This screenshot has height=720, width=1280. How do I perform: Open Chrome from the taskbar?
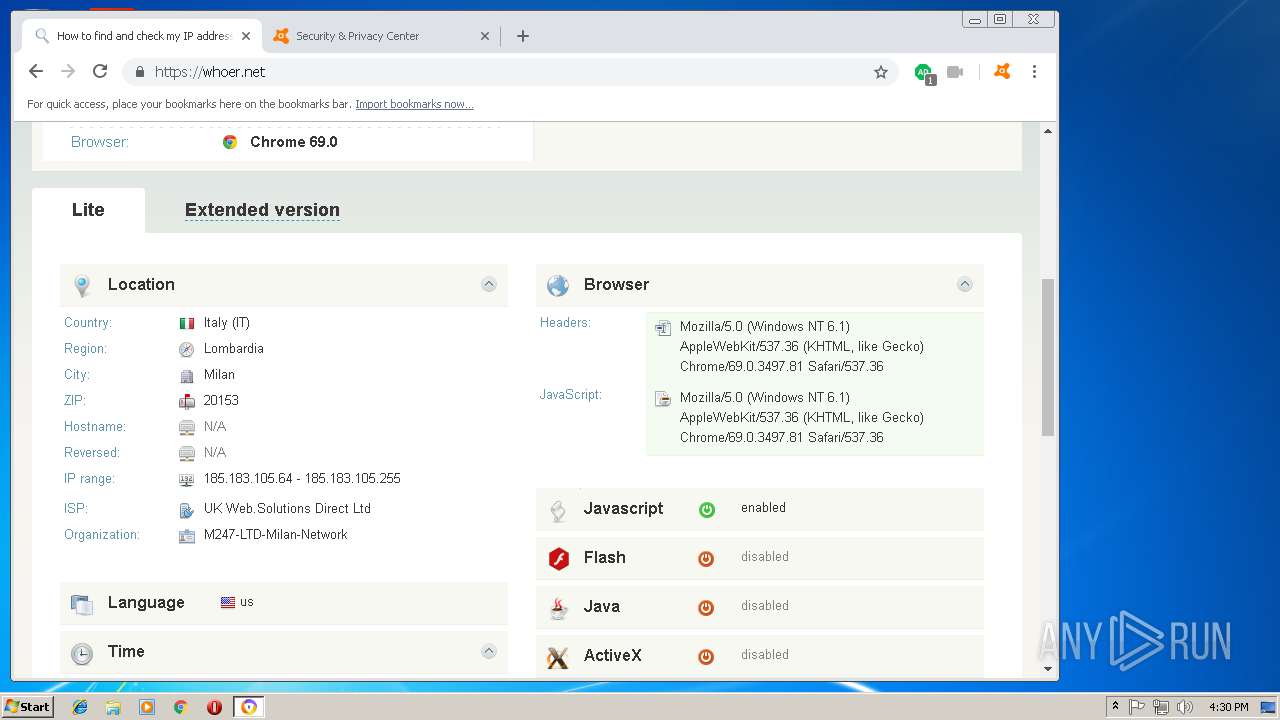tap(180, 707)
